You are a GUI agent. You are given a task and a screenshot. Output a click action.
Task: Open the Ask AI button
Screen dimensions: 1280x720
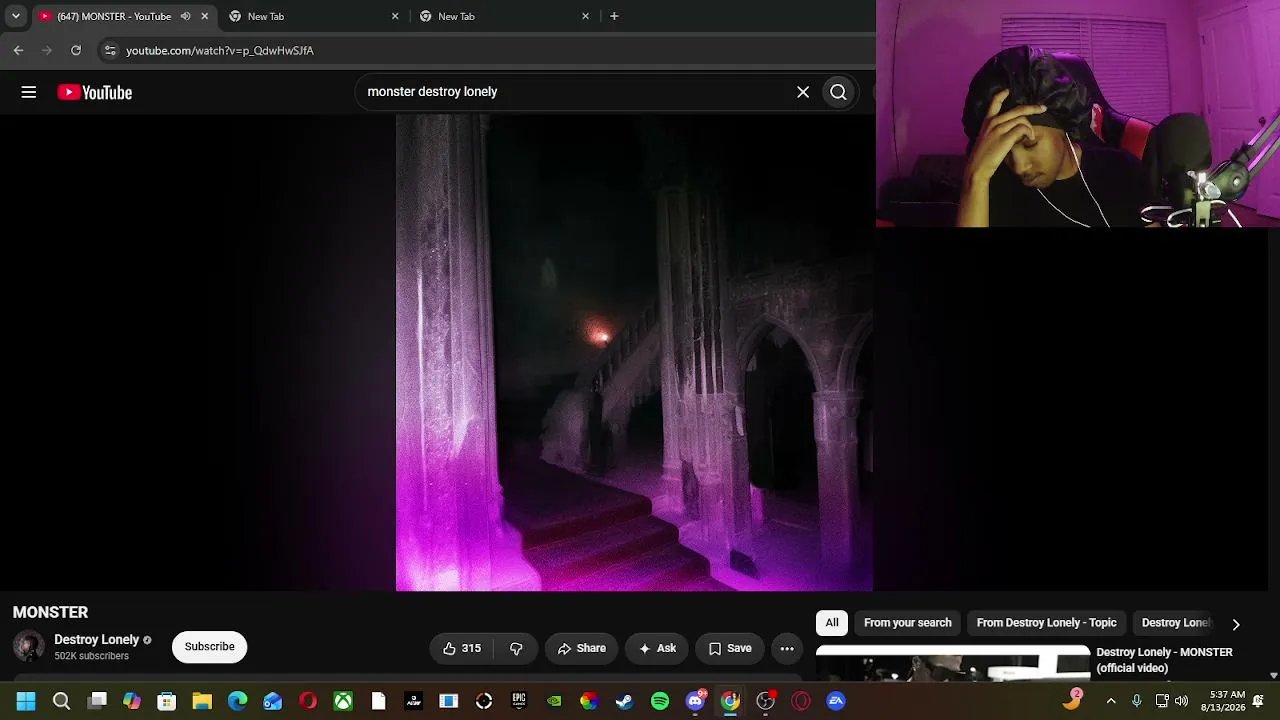pos(657,648)
